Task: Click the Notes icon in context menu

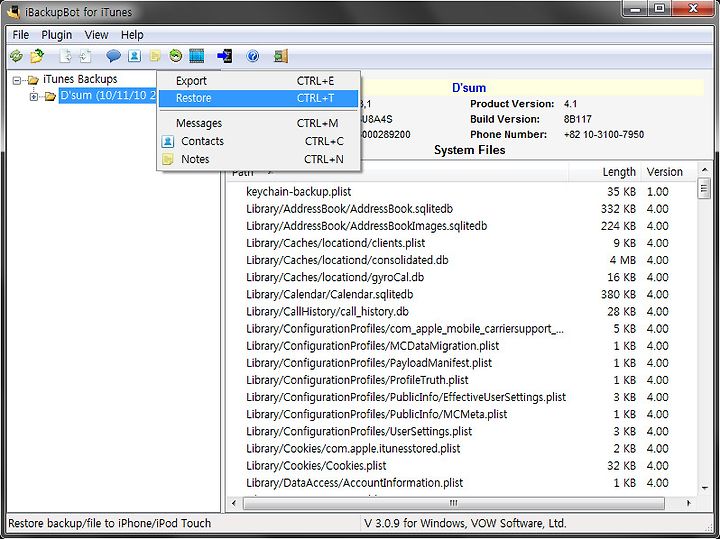Action: tap(168, 159)
